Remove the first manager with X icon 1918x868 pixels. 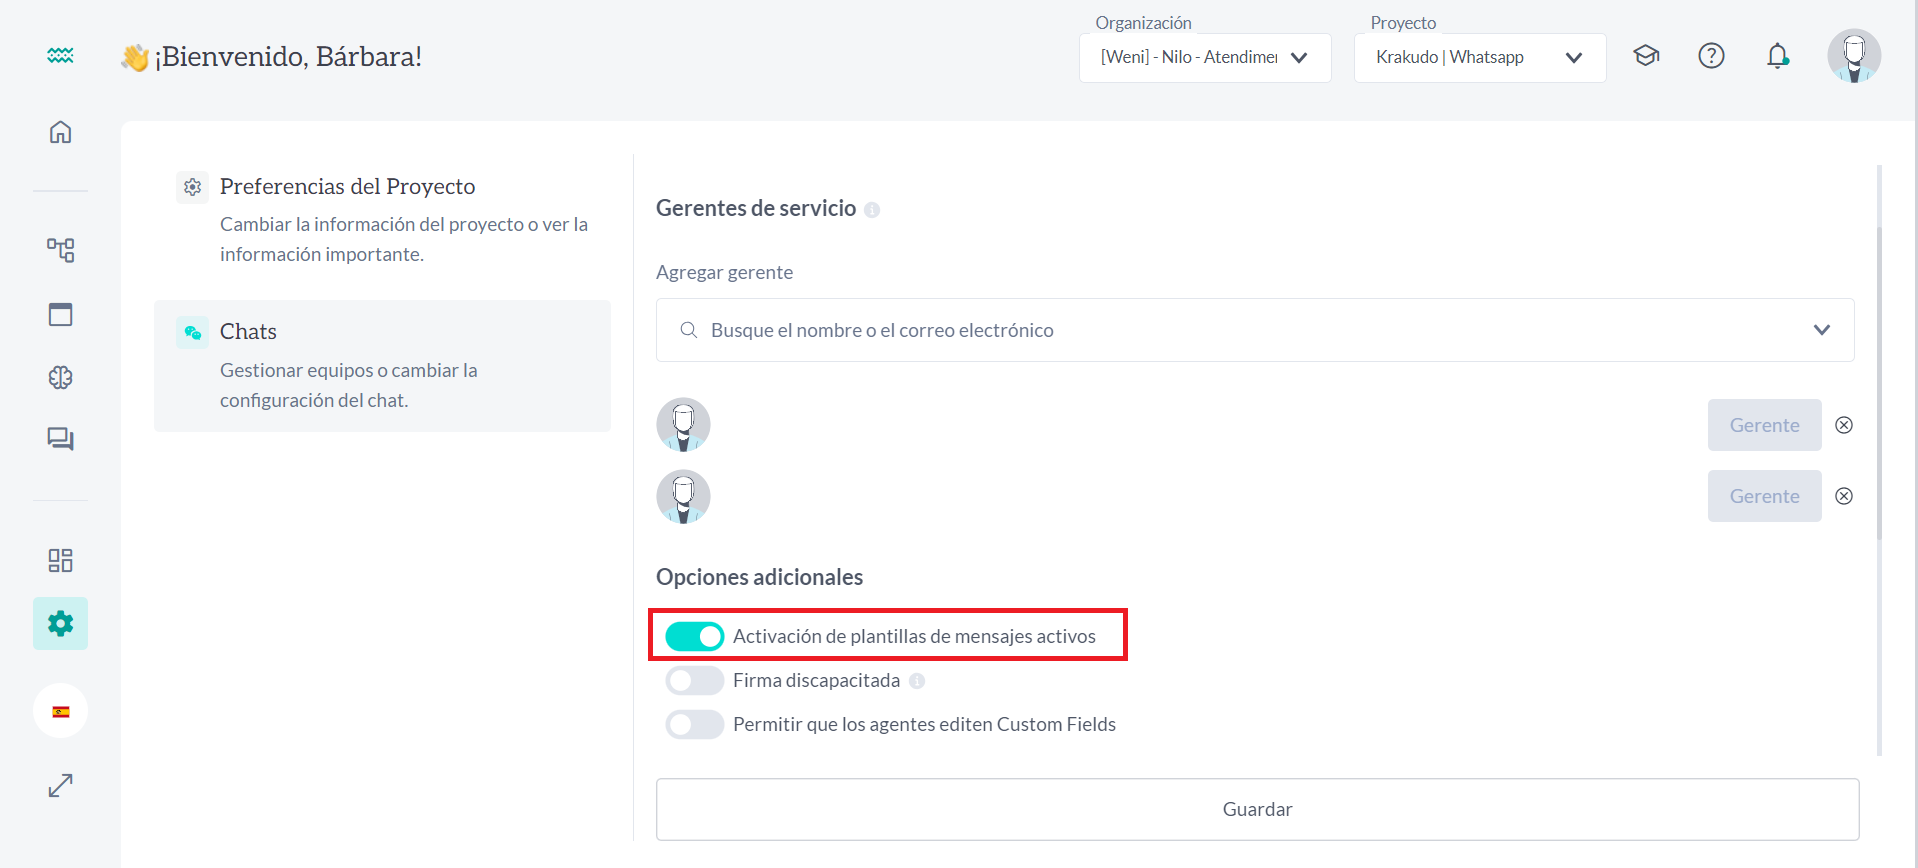point(1844,425)
